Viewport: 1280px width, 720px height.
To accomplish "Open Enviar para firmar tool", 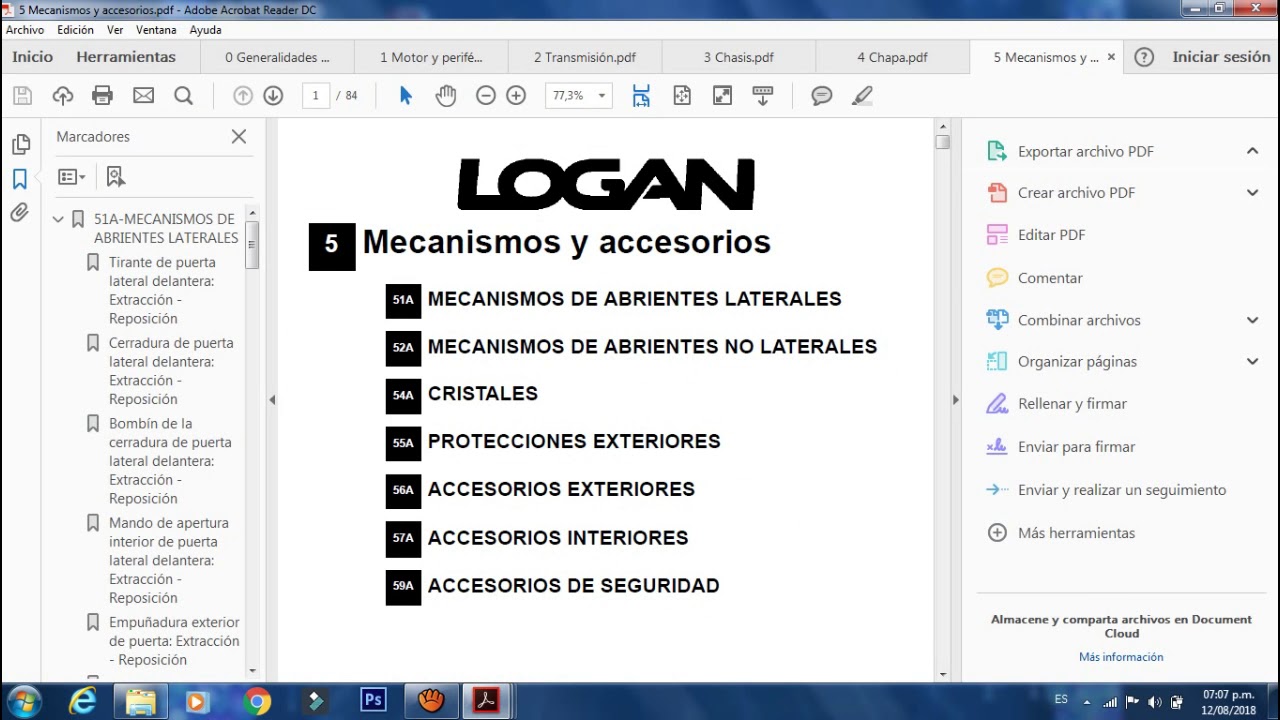I will click(x=1076, y=447).
